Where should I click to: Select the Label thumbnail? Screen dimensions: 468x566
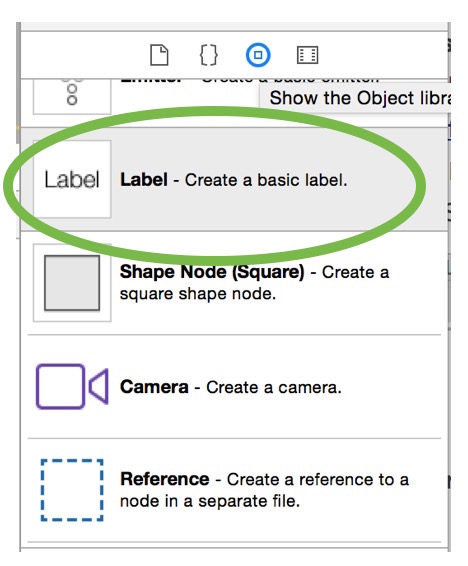coord(72,179)
